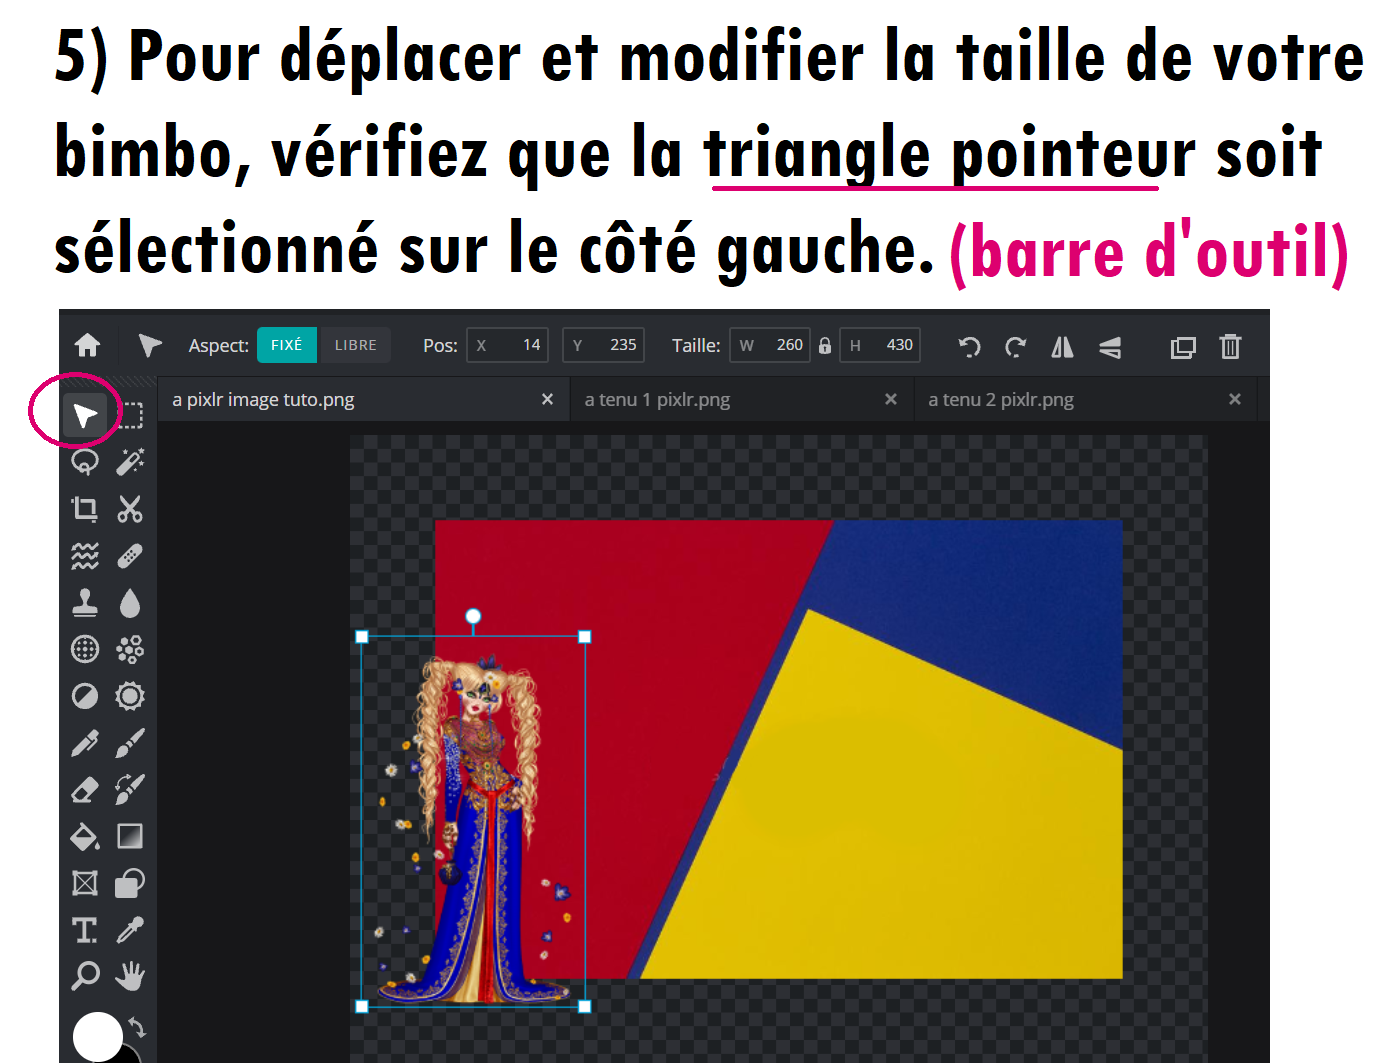
Task: Select the Eyedropper color picker tool
Action: [x=130, y=930]
